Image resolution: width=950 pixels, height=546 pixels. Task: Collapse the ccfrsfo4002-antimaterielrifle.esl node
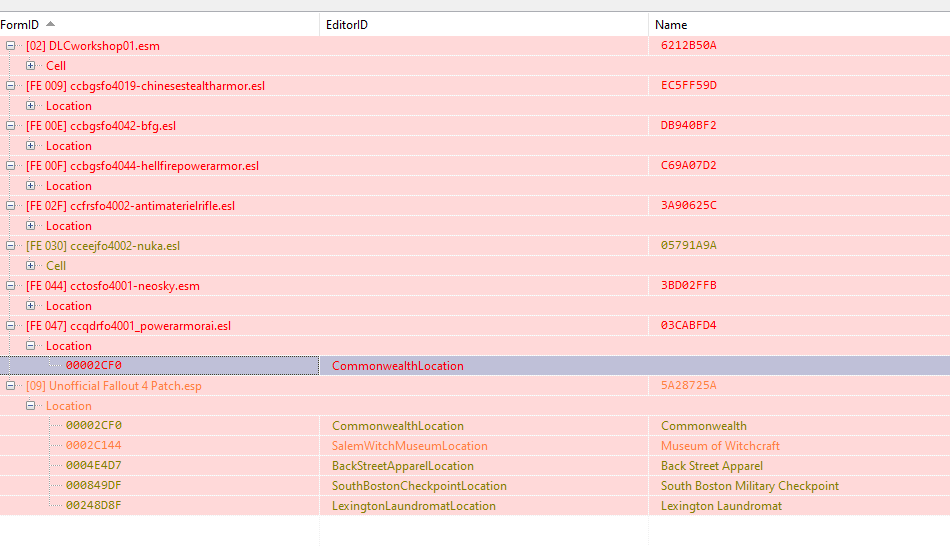point(10,205)
